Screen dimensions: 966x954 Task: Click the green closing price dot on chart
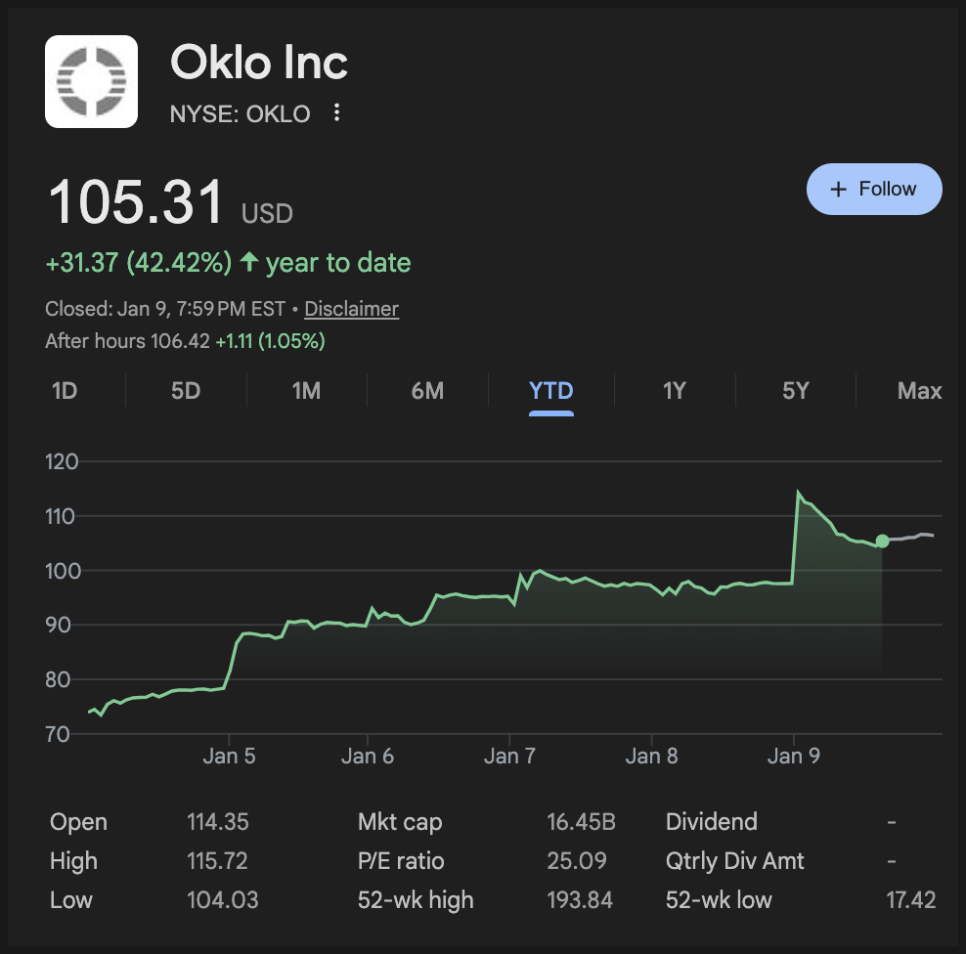[882, 541]
